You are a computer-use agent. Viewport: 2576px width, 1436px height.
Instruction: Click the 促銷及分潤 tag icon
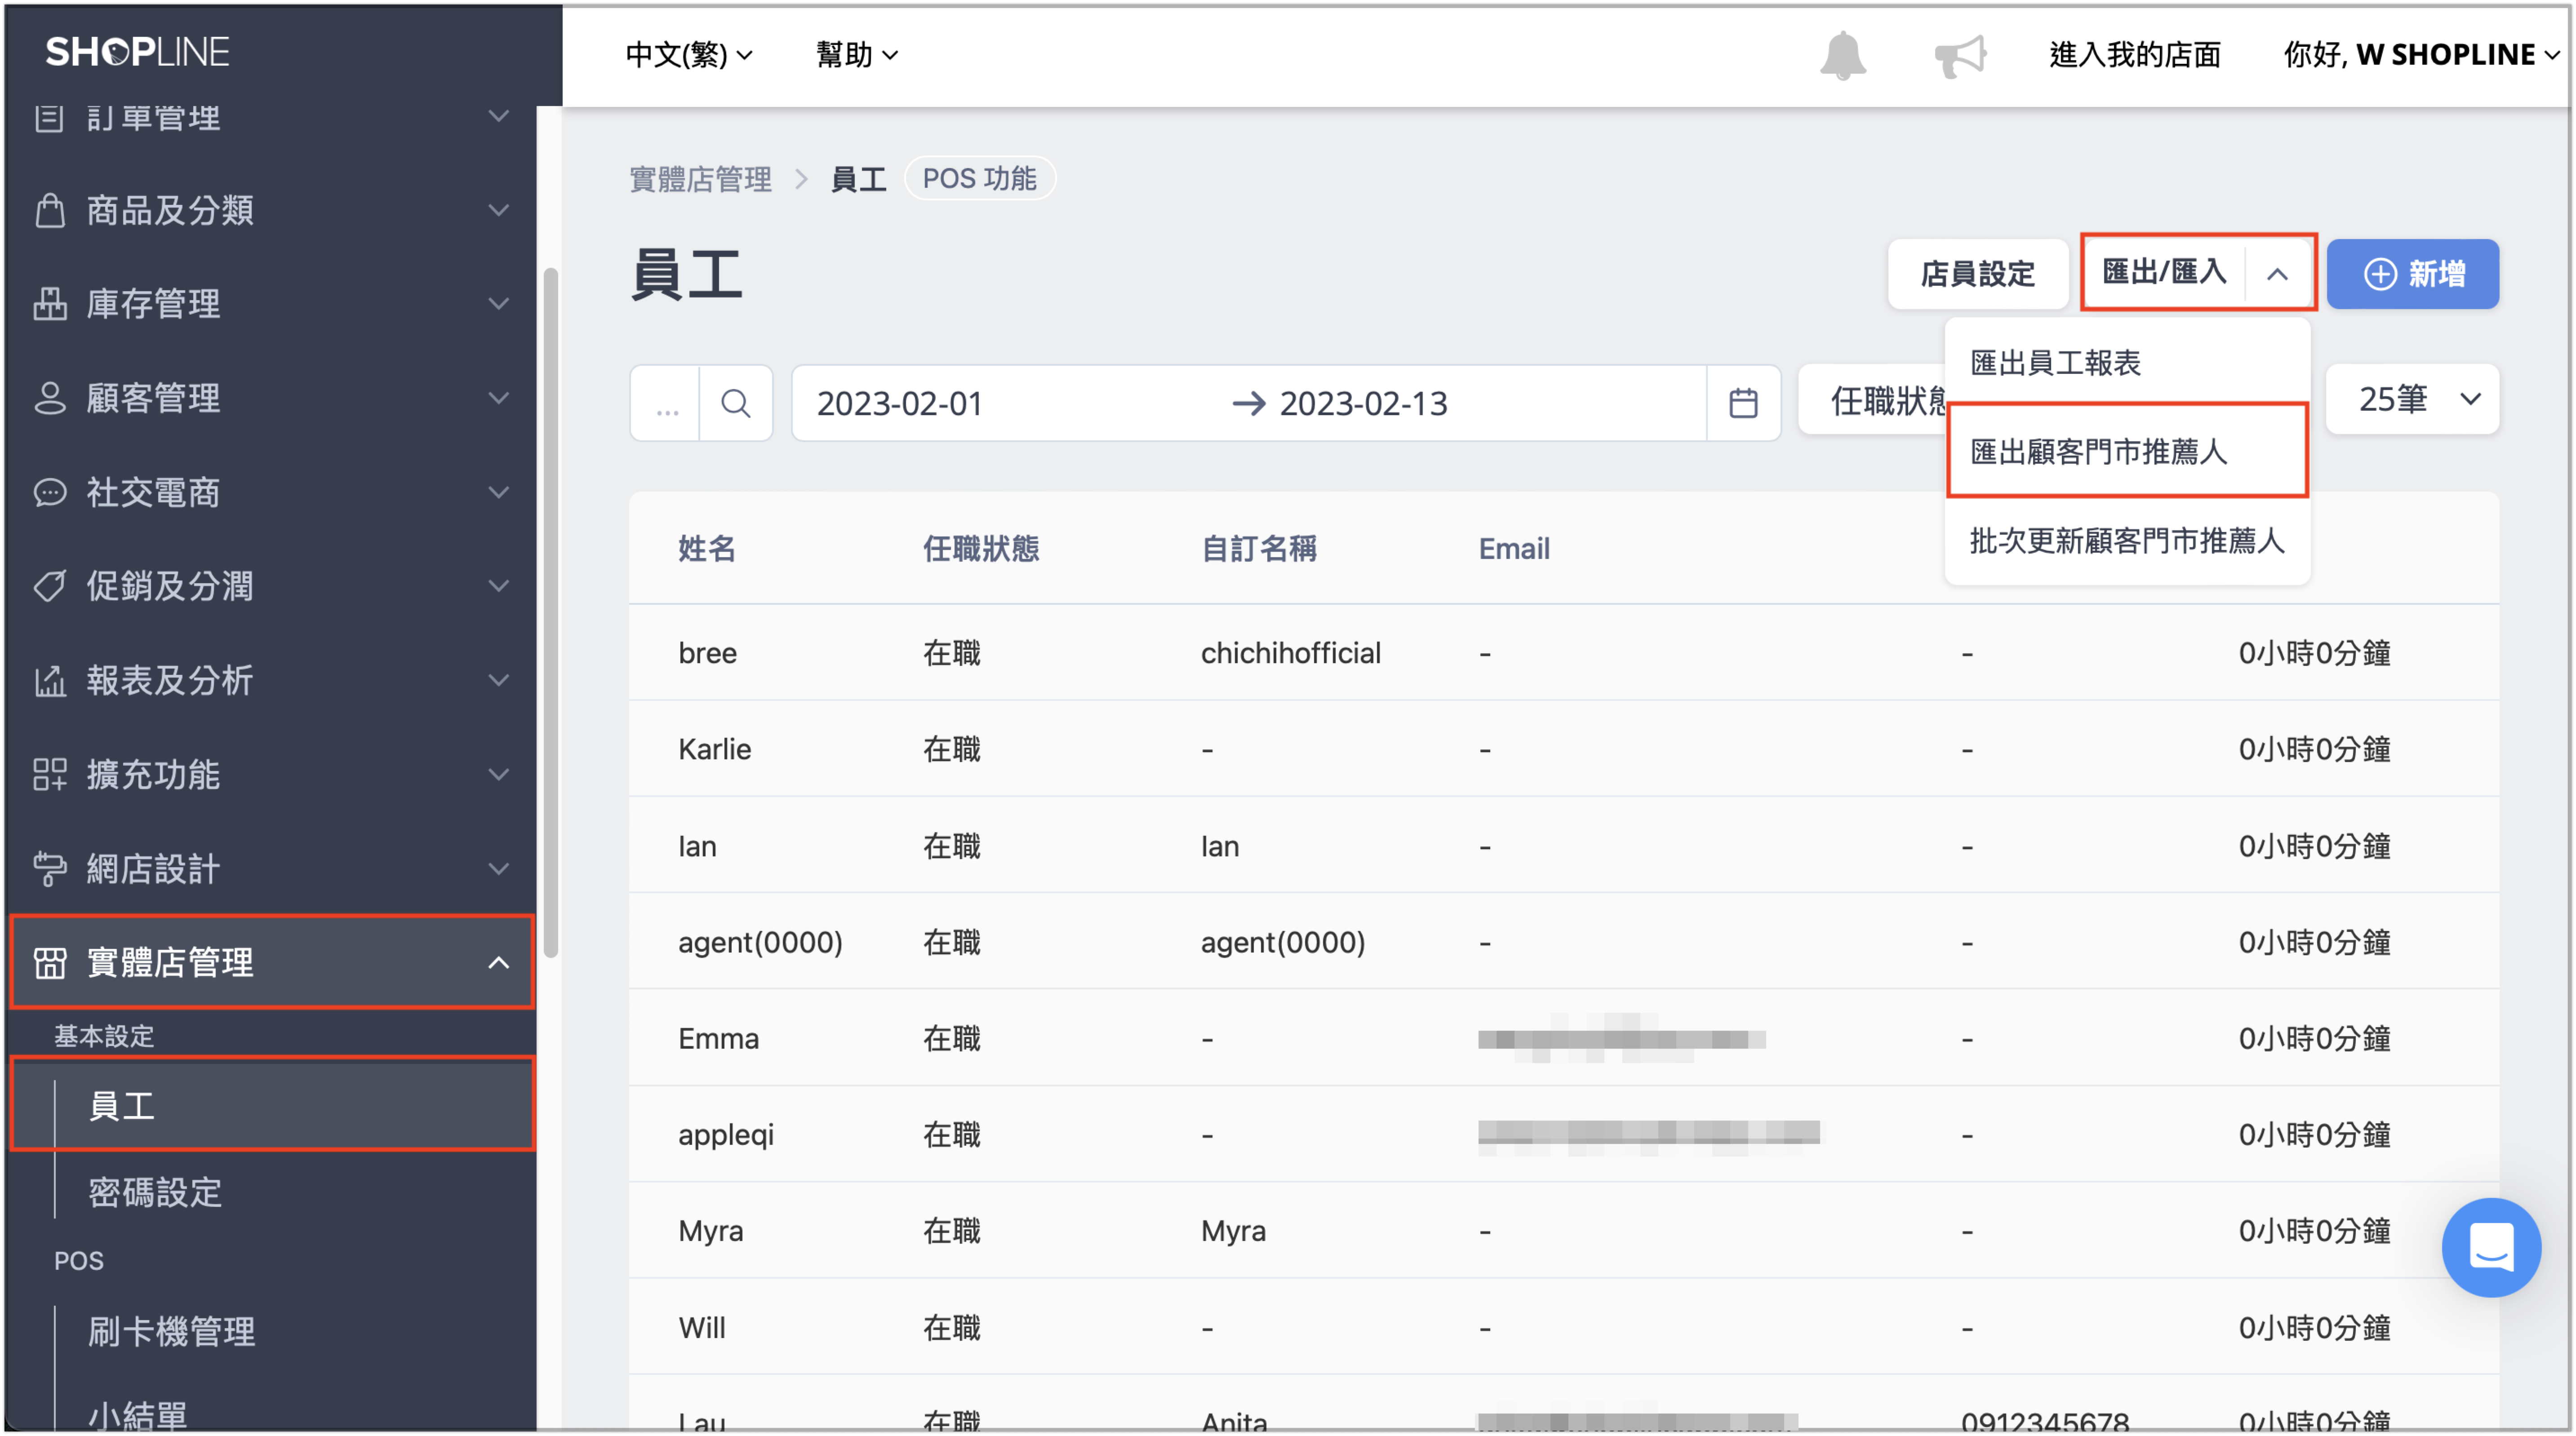click(50, 586)
